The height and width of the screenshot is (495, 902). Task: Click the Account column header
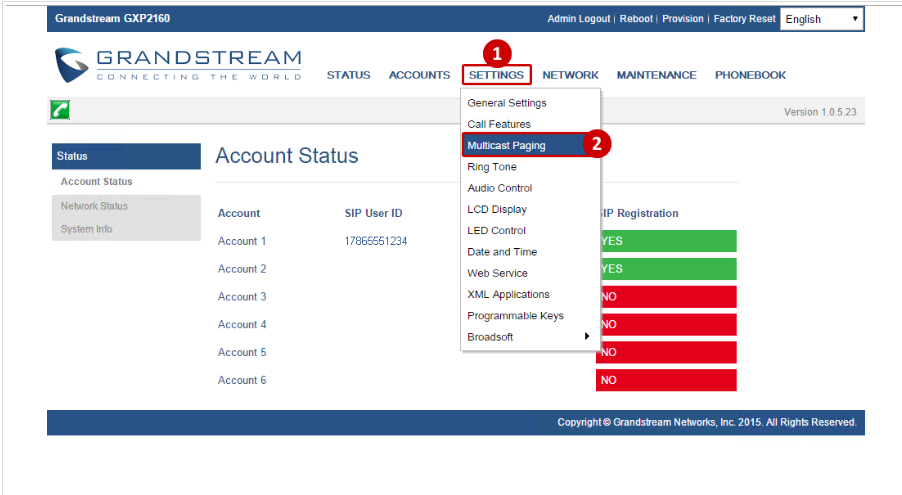point(239,214)
